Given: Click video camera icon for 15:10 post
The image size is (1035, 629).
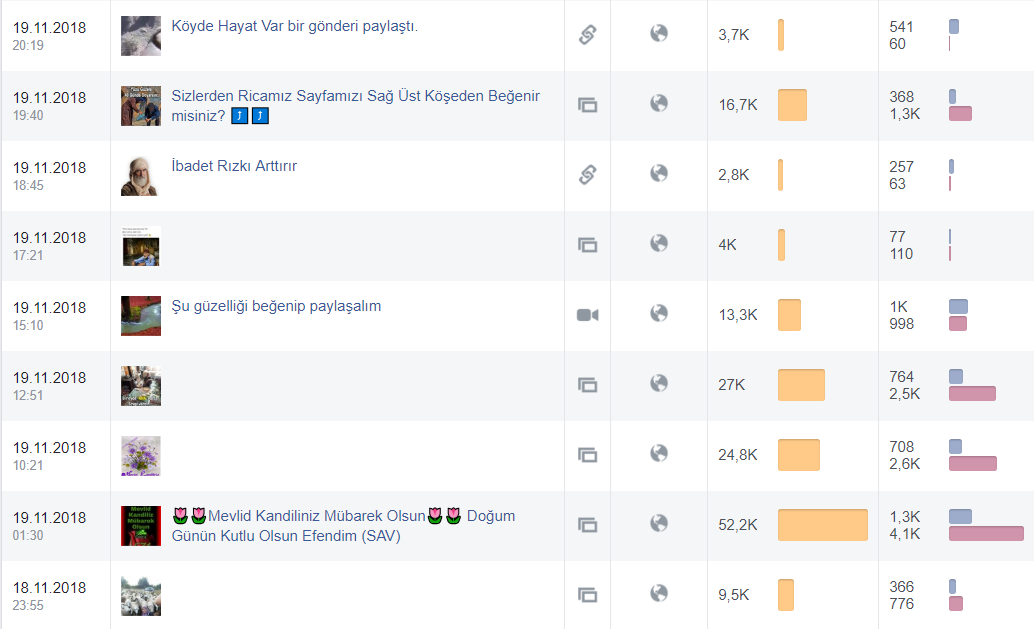Looking at the screenshot, I should tap(587, 315).
